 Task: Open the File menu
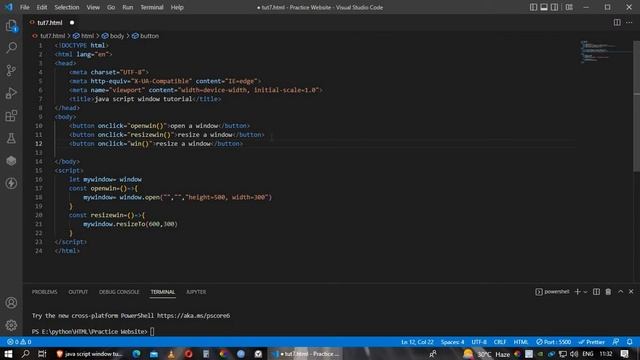pyautogui.click(x=24, y=7)
